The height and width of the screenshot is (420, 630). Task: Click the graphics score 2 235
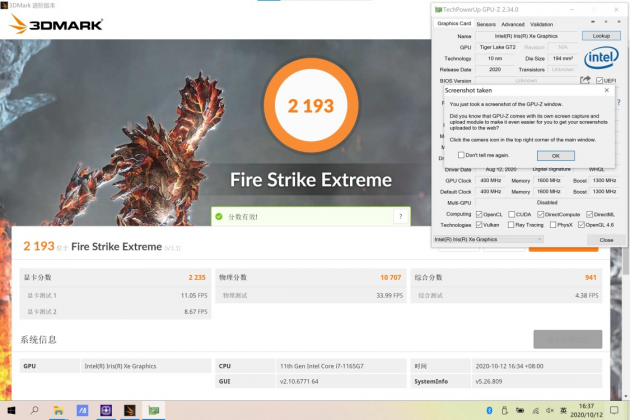[197, 277]
